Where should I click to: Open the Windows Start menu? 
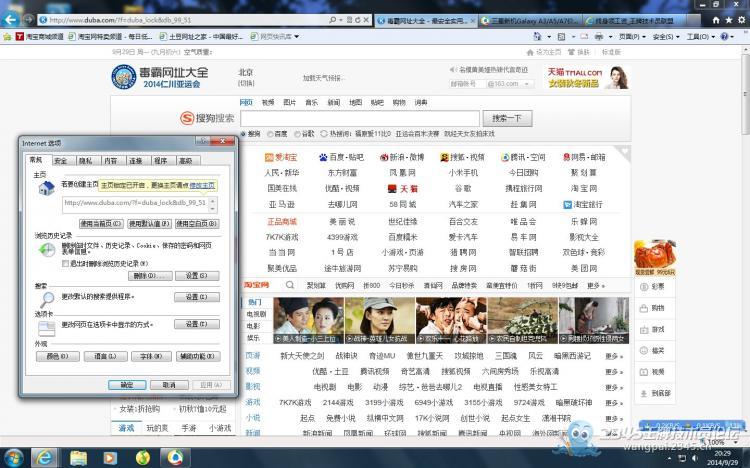[12, 457]
